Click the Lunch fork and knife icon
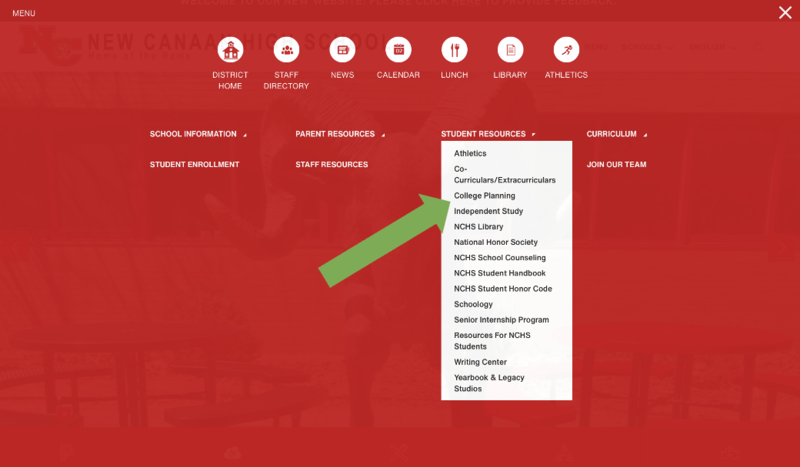This screenshot has width=800, height=468. point(454,50)
